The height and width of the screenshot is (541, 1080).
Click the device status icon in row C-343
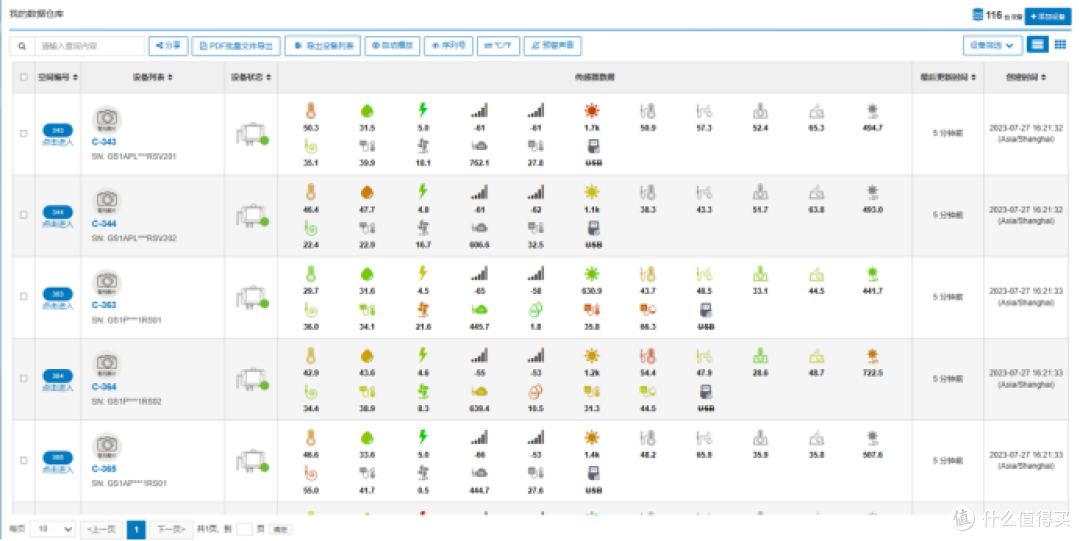click(x=251, y=134)
